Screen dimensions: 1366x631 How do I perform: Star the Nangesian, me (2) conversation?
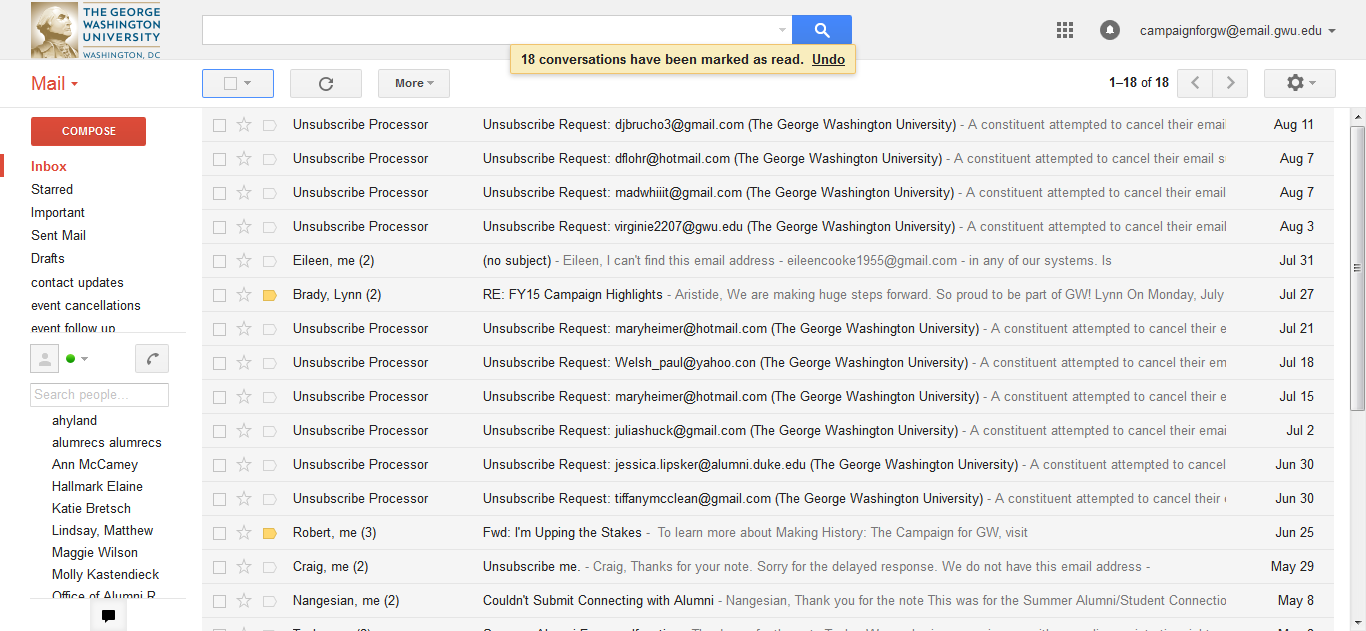(244, 601)
